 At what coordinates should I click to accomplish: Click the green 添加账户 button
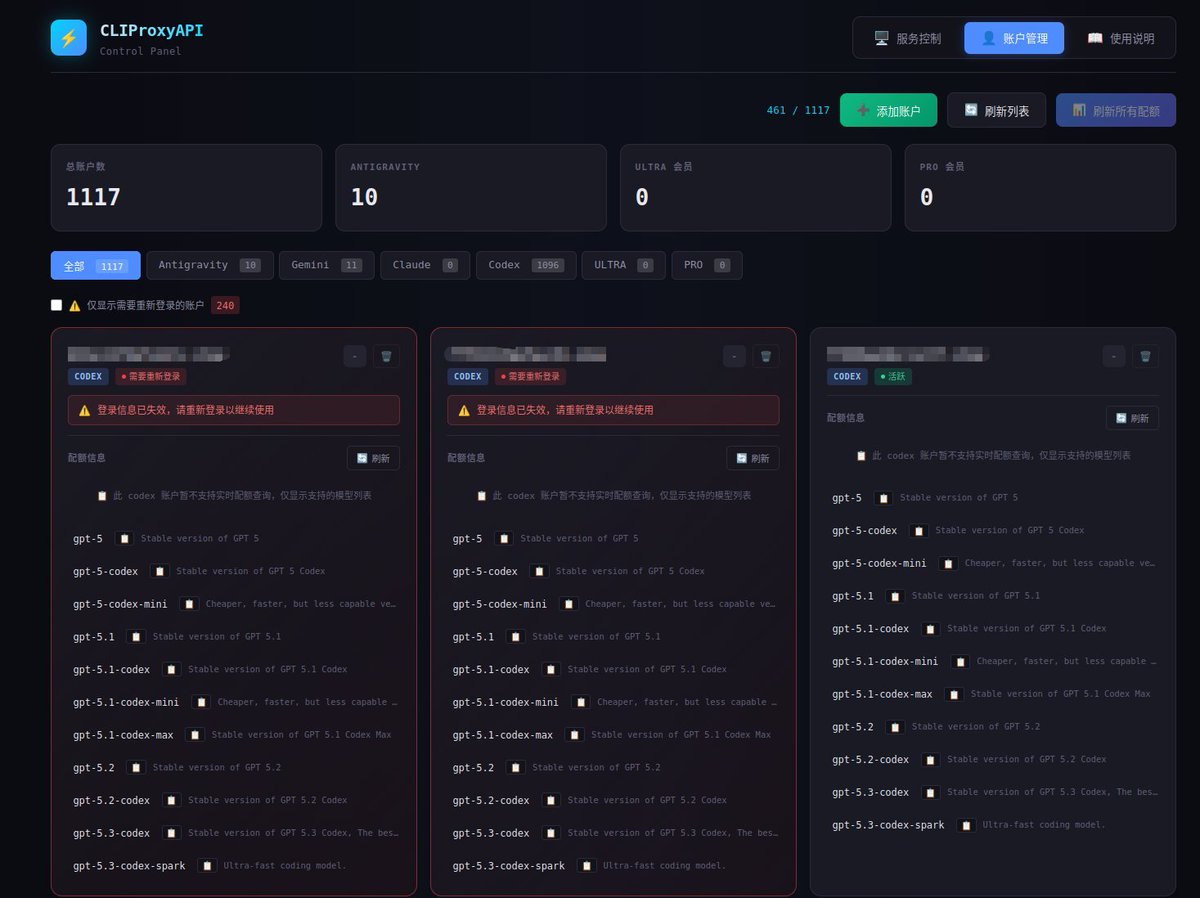888,110
